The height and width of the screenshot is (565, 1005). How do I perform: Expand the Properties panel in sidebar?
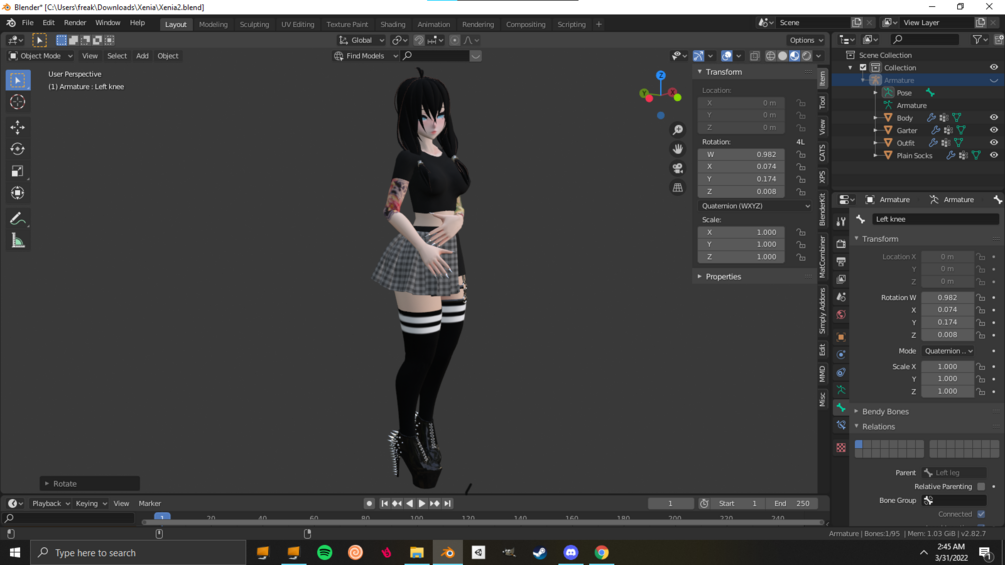723,277
